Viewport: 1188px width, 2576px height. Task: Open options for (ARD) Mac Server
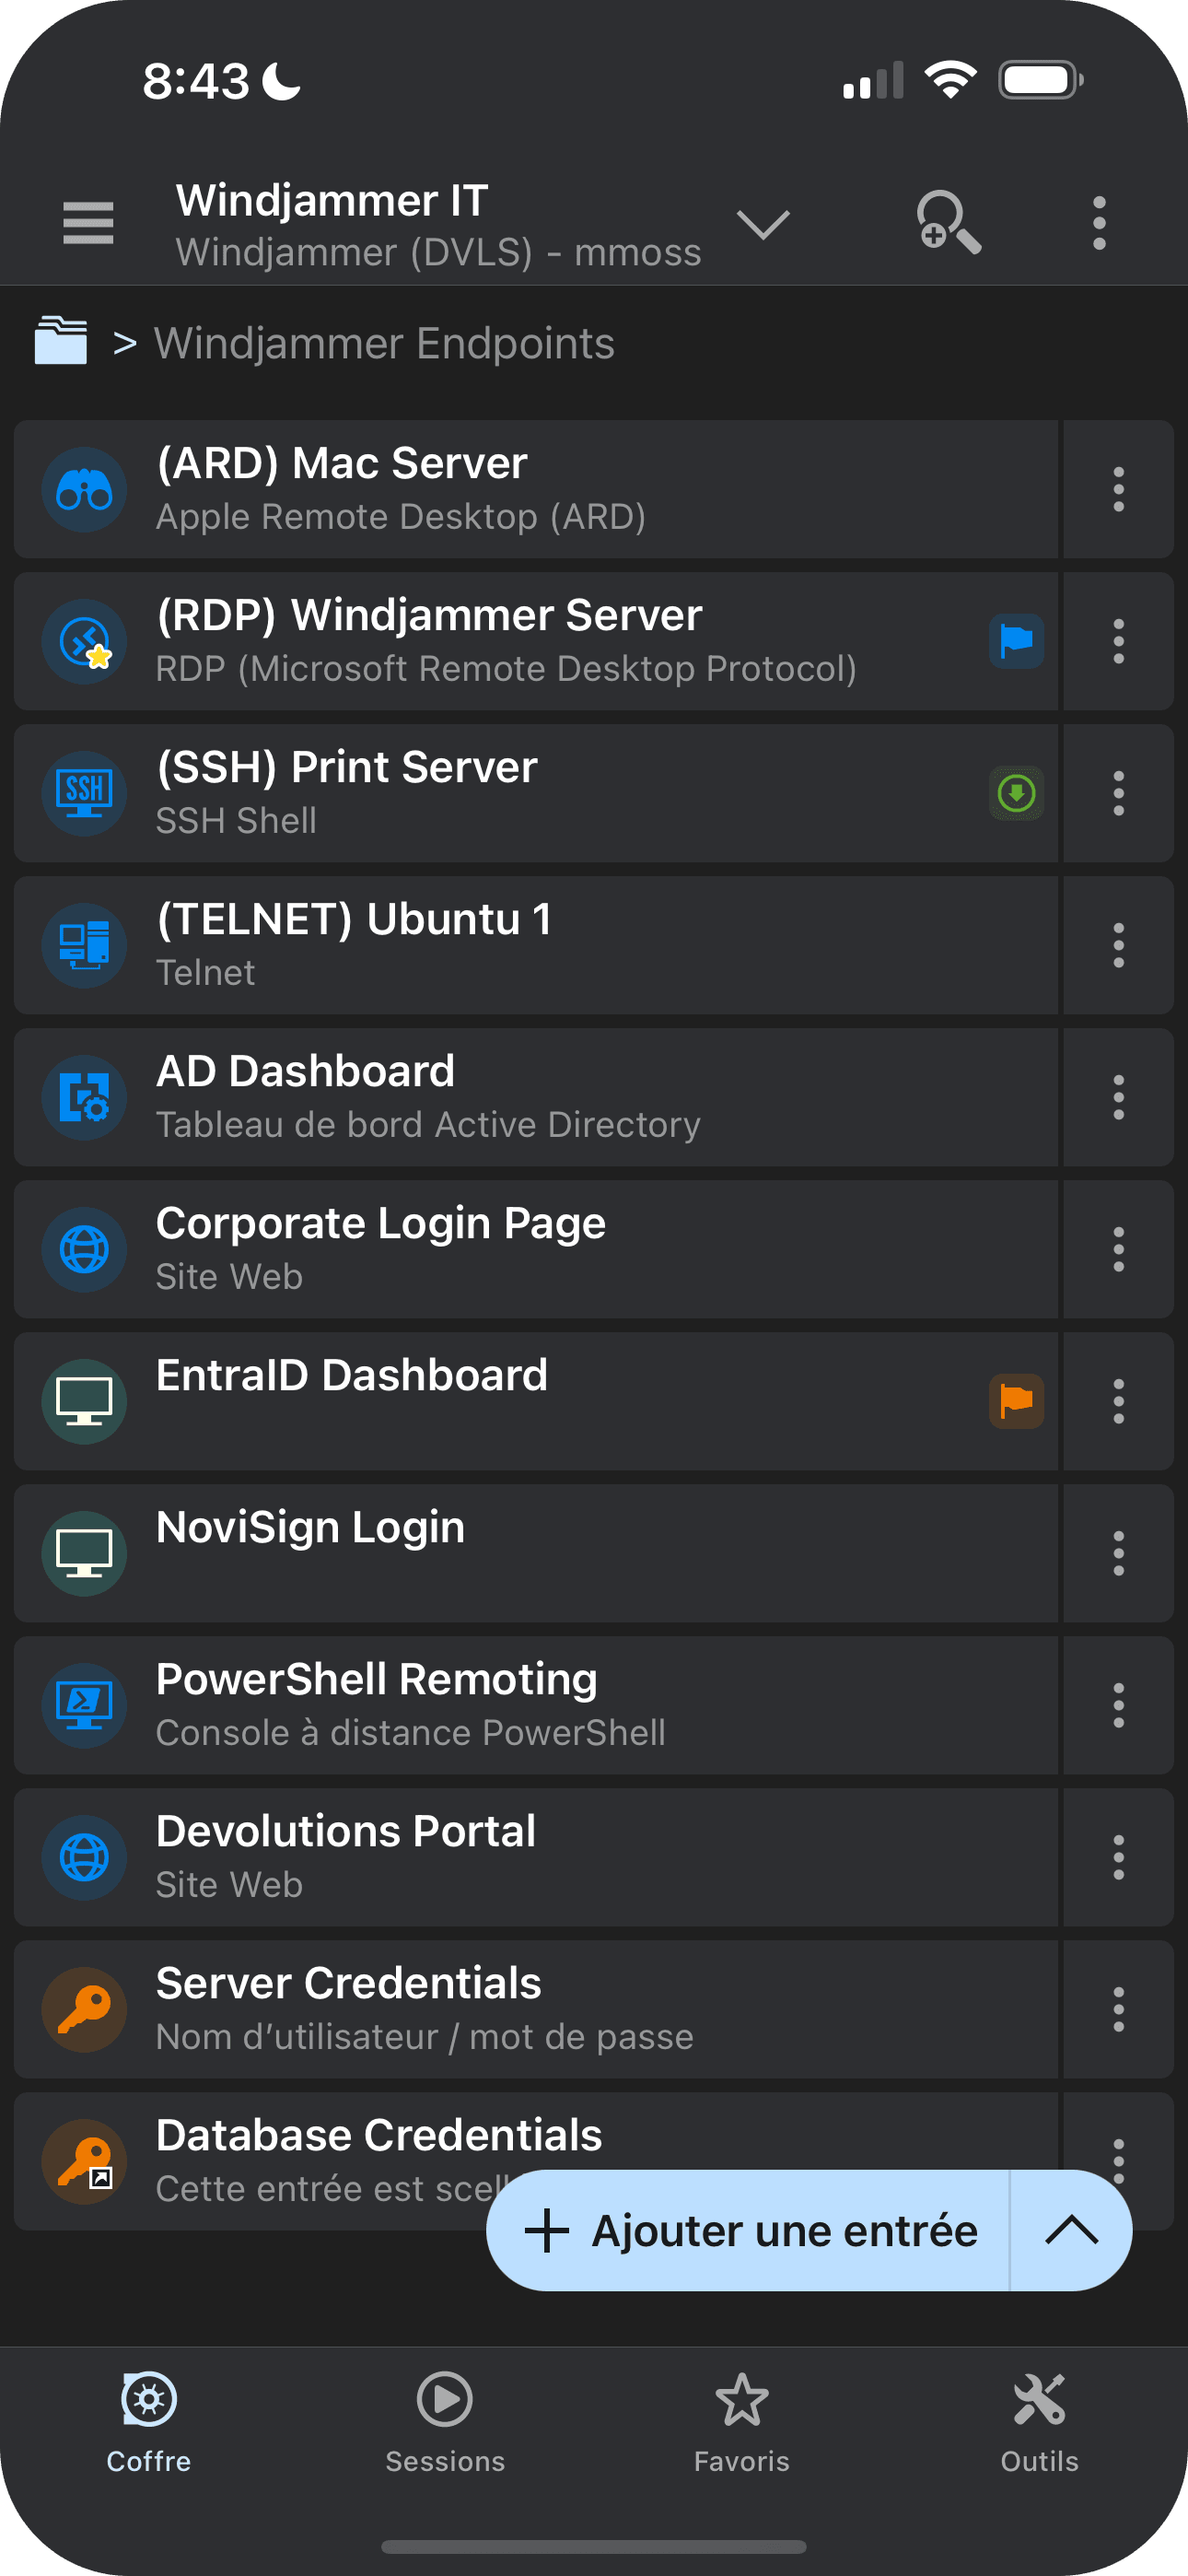point(1118,489)
